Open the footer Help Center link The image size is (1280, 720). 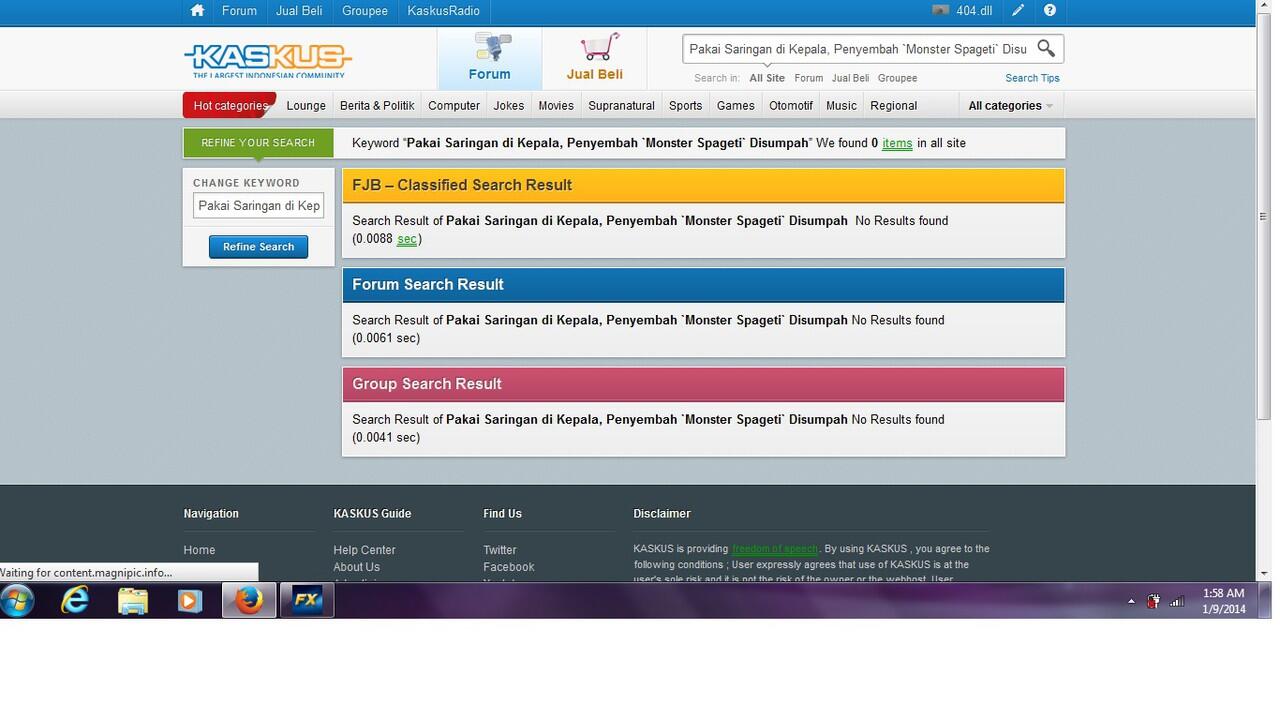point(364,550)
